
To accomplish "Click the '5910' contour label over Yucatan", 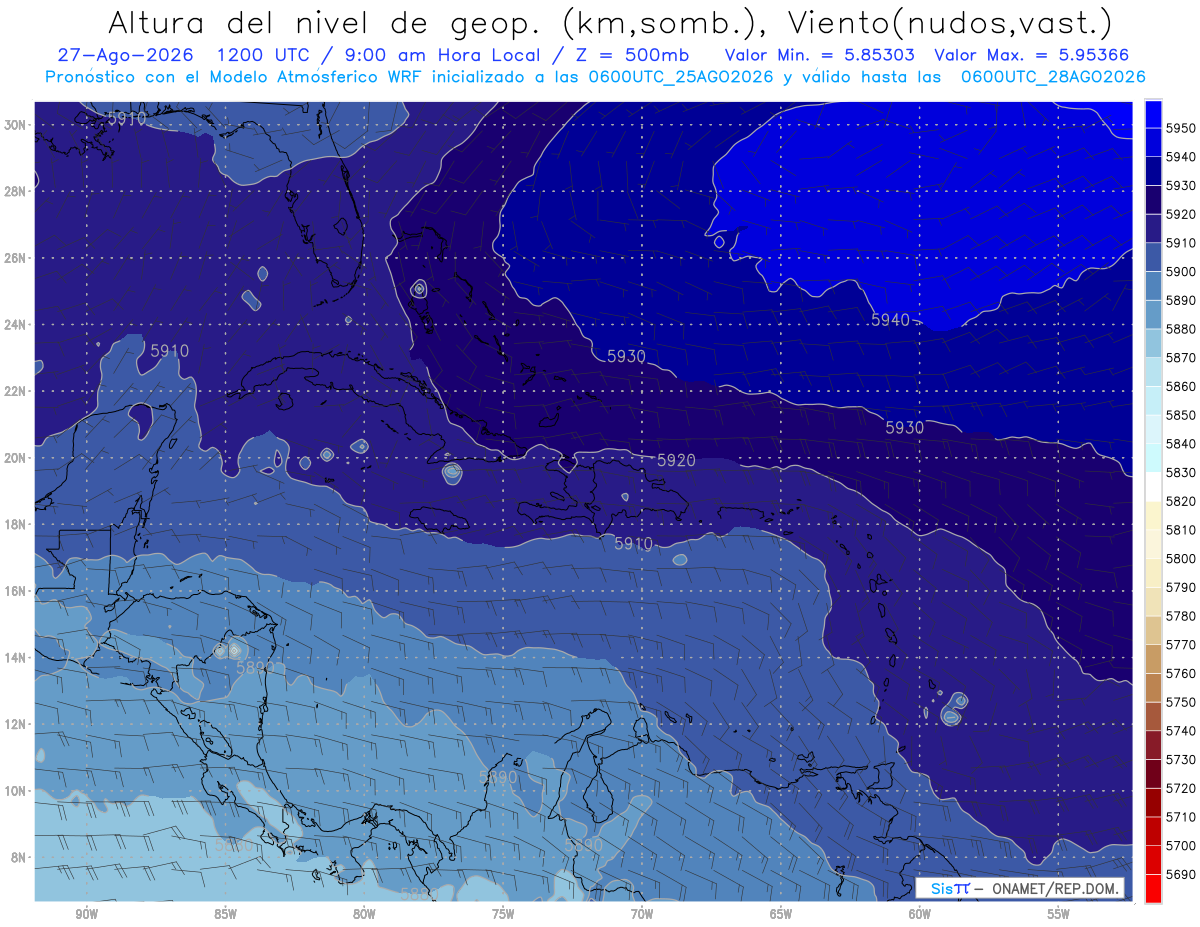I will tap(169, 351).
